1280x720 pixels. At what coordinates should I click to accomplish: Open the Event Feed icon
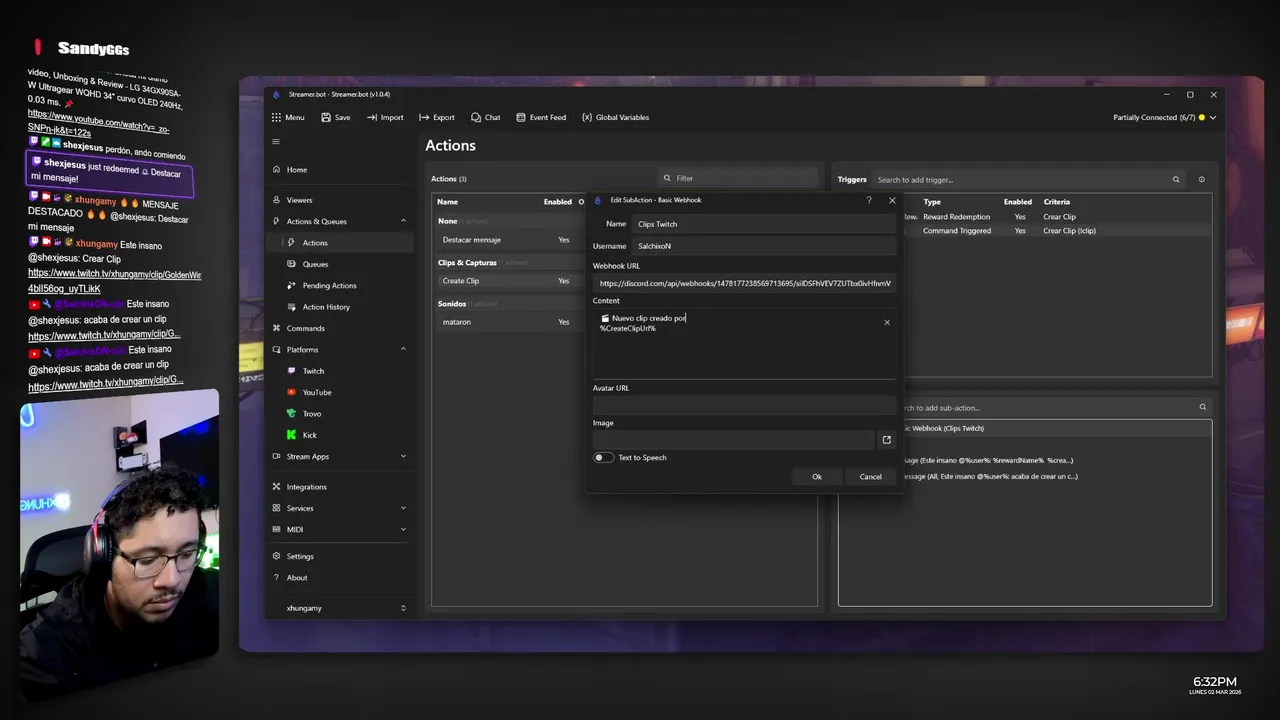click(x=521, y=117)
